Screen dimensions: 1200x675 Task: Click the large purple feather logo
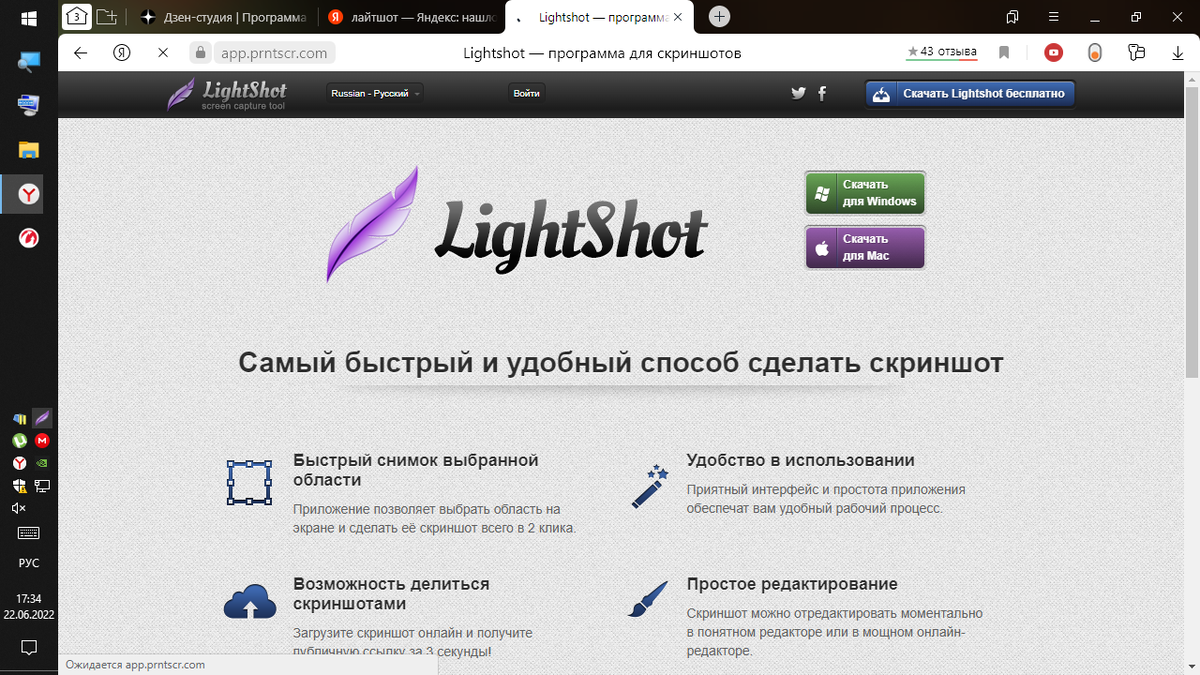coord(372,224)
